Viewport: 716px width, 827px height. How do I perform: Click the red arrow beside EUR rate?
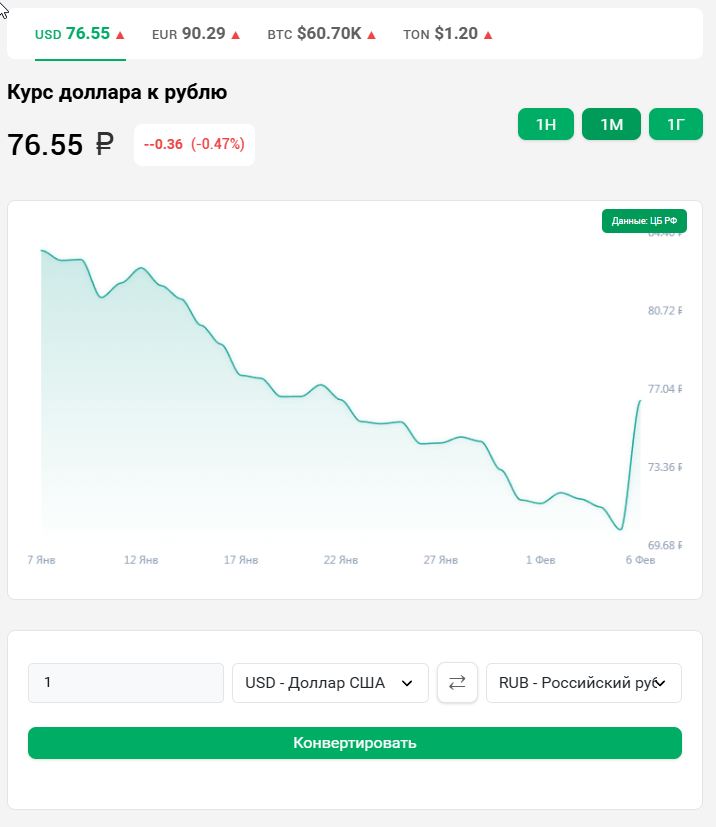click(x=236, y=35)
